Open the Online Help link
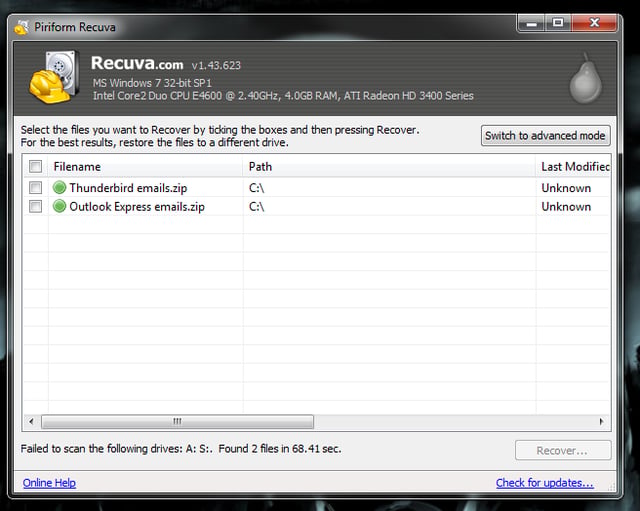The width and height of the screenshot is (640, 511). (49, 483)
